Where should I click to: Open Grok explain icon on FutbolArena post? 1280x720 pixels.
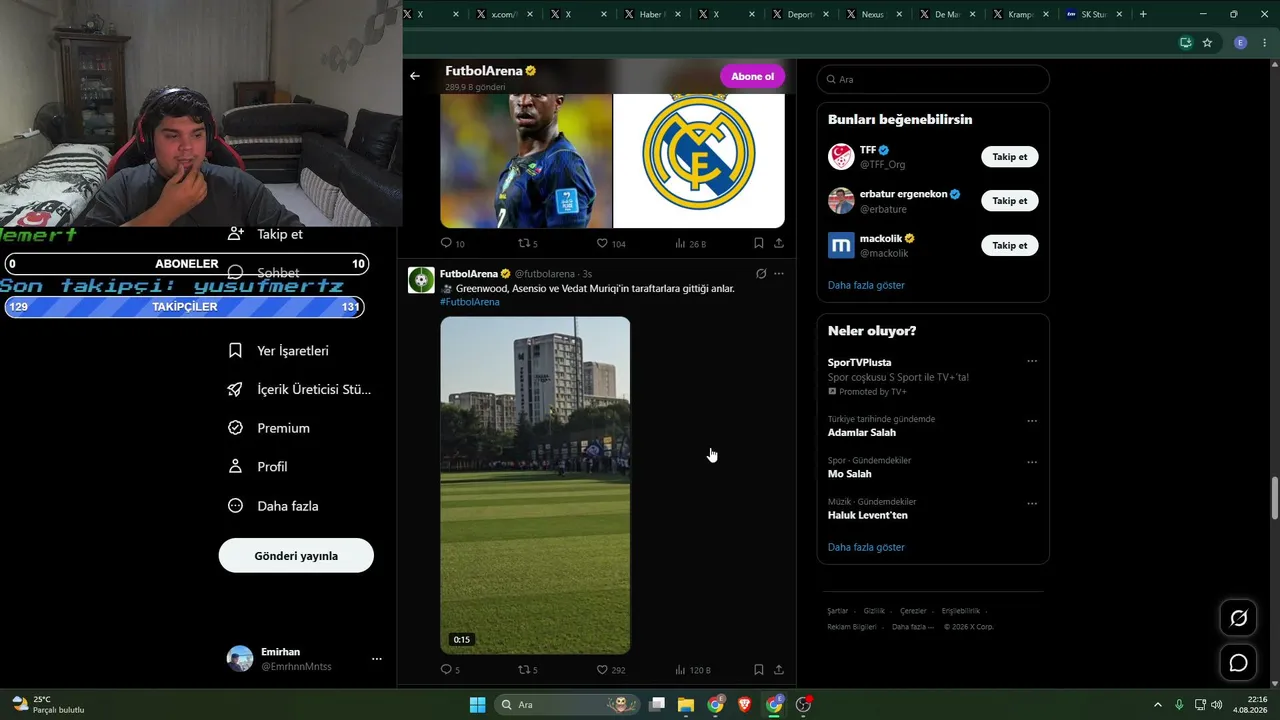click(761, 274)
